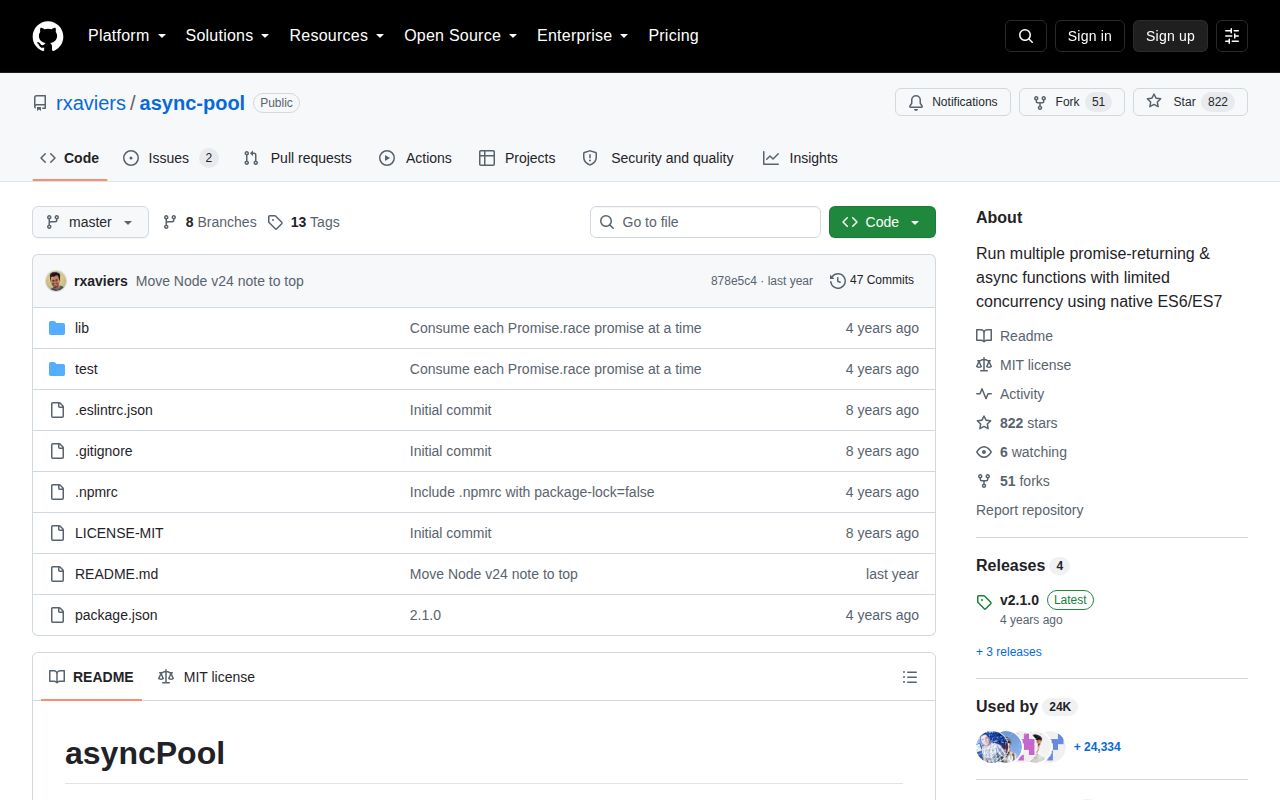Select the MIT license tab in file viewer
This screenshot has height=800, width=1280.
point(206,677)
